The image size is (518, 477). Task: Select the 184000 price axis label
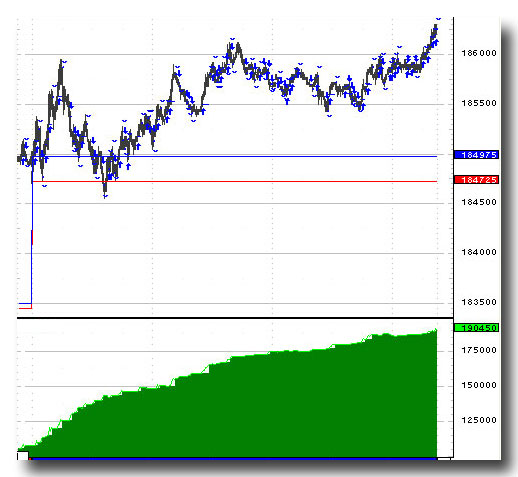(479, 252)
